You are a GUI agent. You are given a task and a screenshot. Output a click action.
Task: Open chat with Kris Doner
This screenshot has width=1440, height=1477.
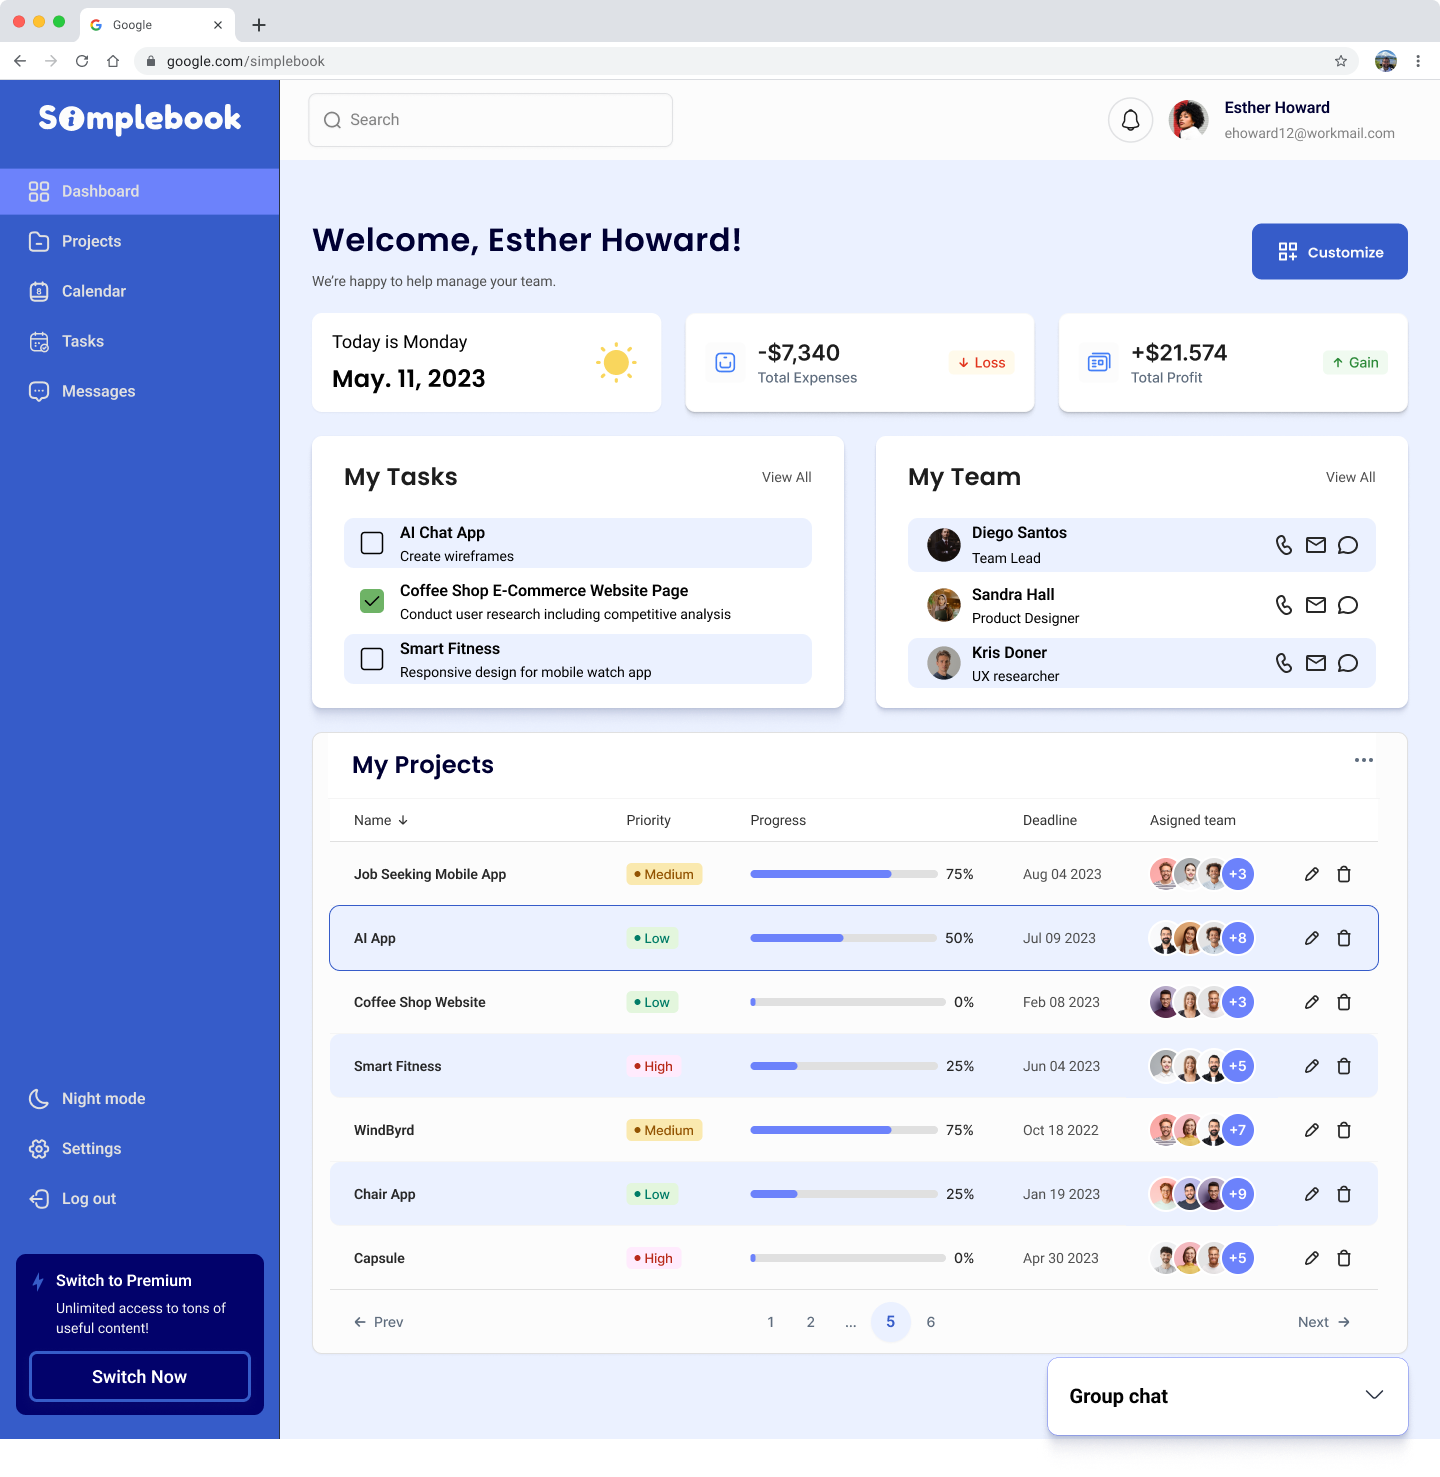tap(1348, 663)
